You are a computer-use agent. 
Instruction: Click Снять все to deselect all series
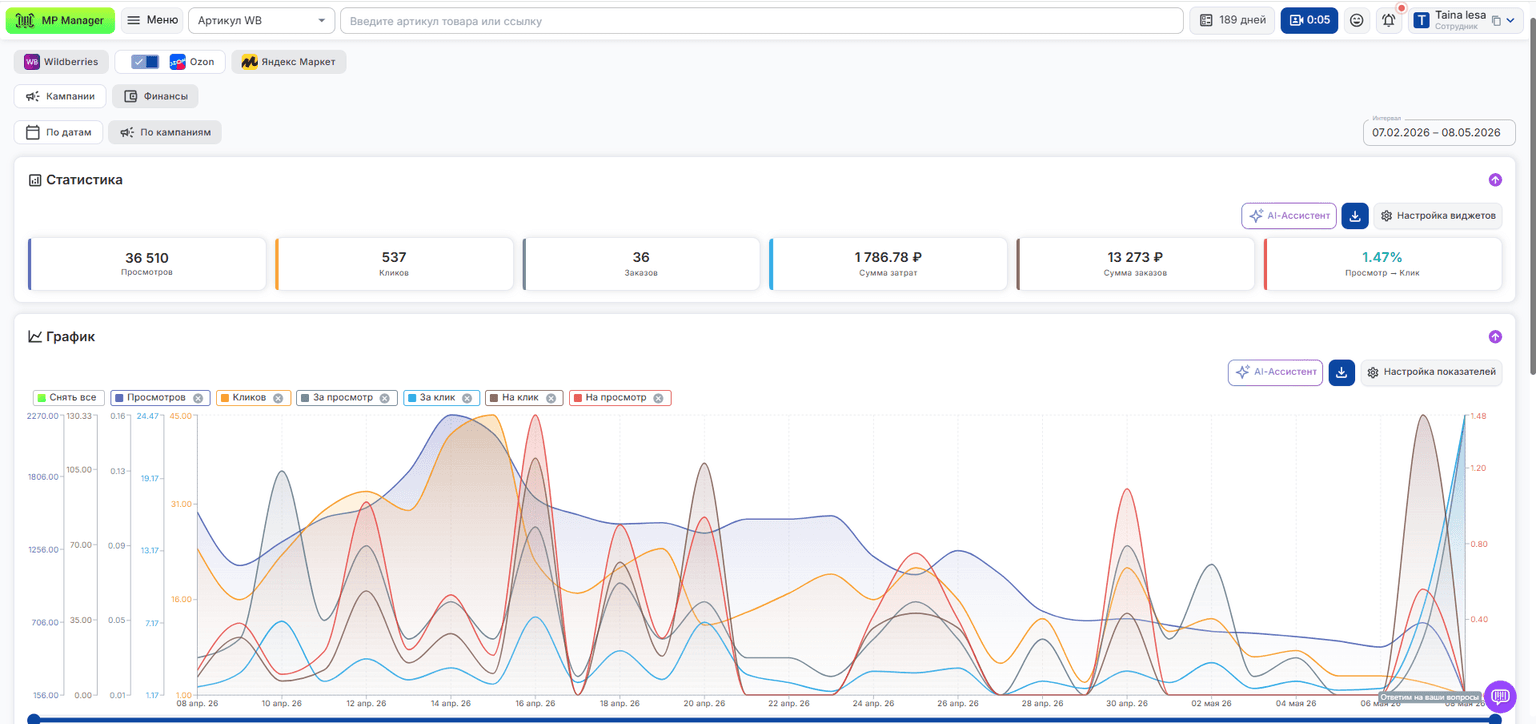69,398
